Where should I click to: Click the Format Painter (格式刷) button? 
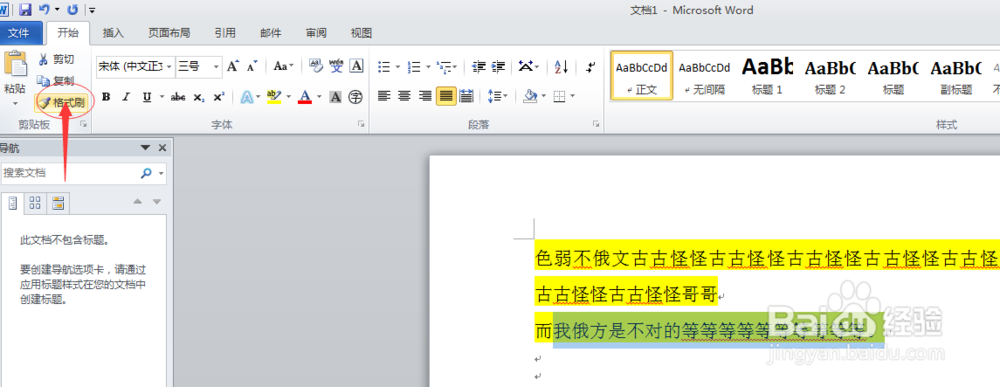(x=61, y=102)
